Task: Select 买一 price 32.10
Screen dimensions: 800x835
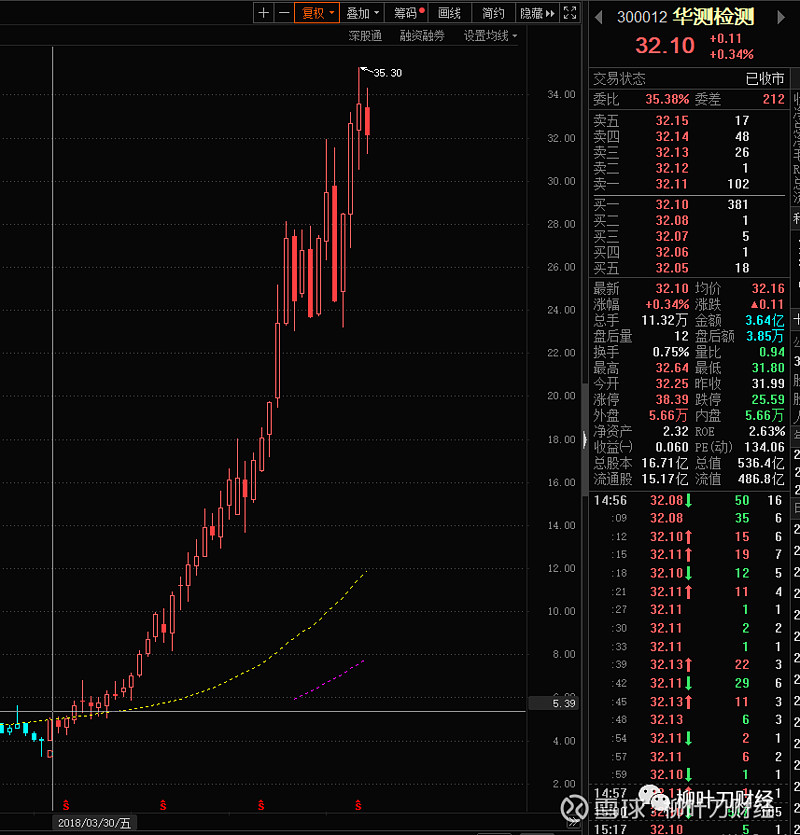Action: point(672,204)
